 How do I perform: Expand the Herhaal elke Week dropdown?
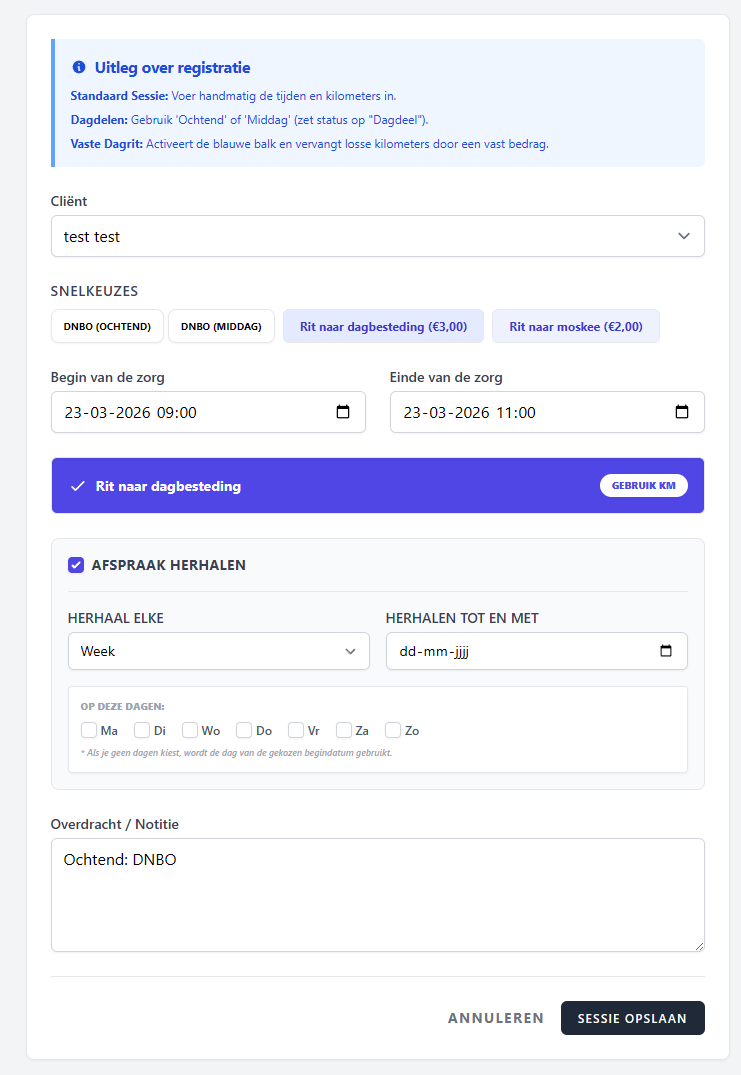click(x=216, y=651)
